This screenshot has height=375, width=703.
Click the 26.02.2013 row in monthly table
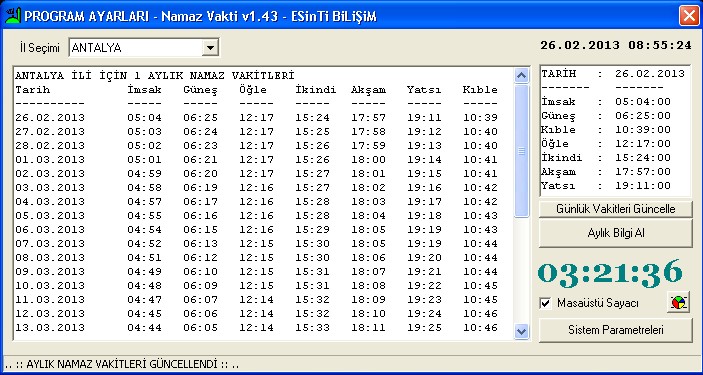(x=256, y=118)
